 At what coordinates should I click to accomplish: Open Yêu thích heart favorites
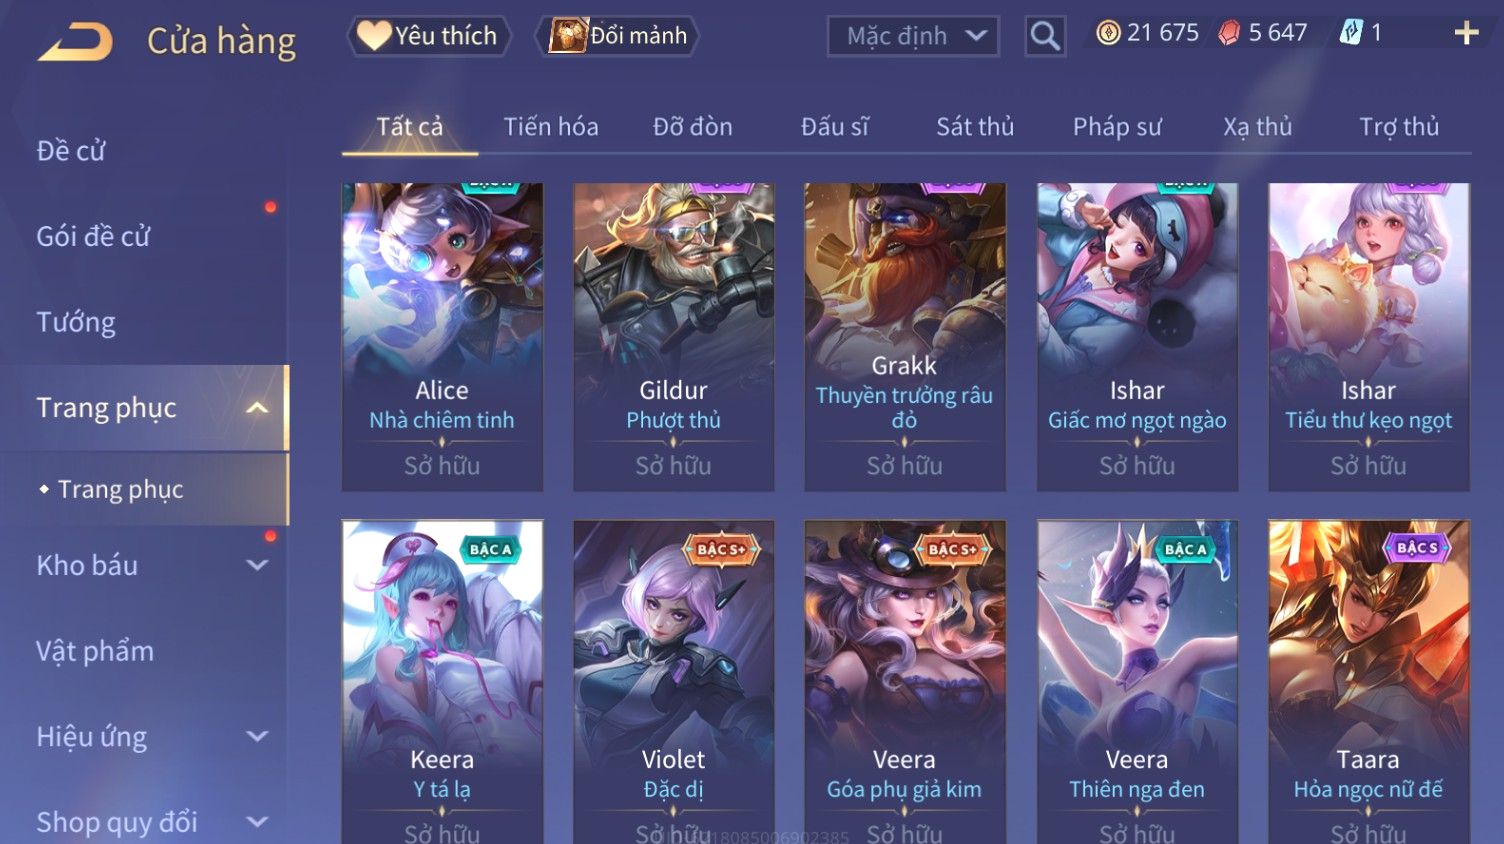coord(428,36)
